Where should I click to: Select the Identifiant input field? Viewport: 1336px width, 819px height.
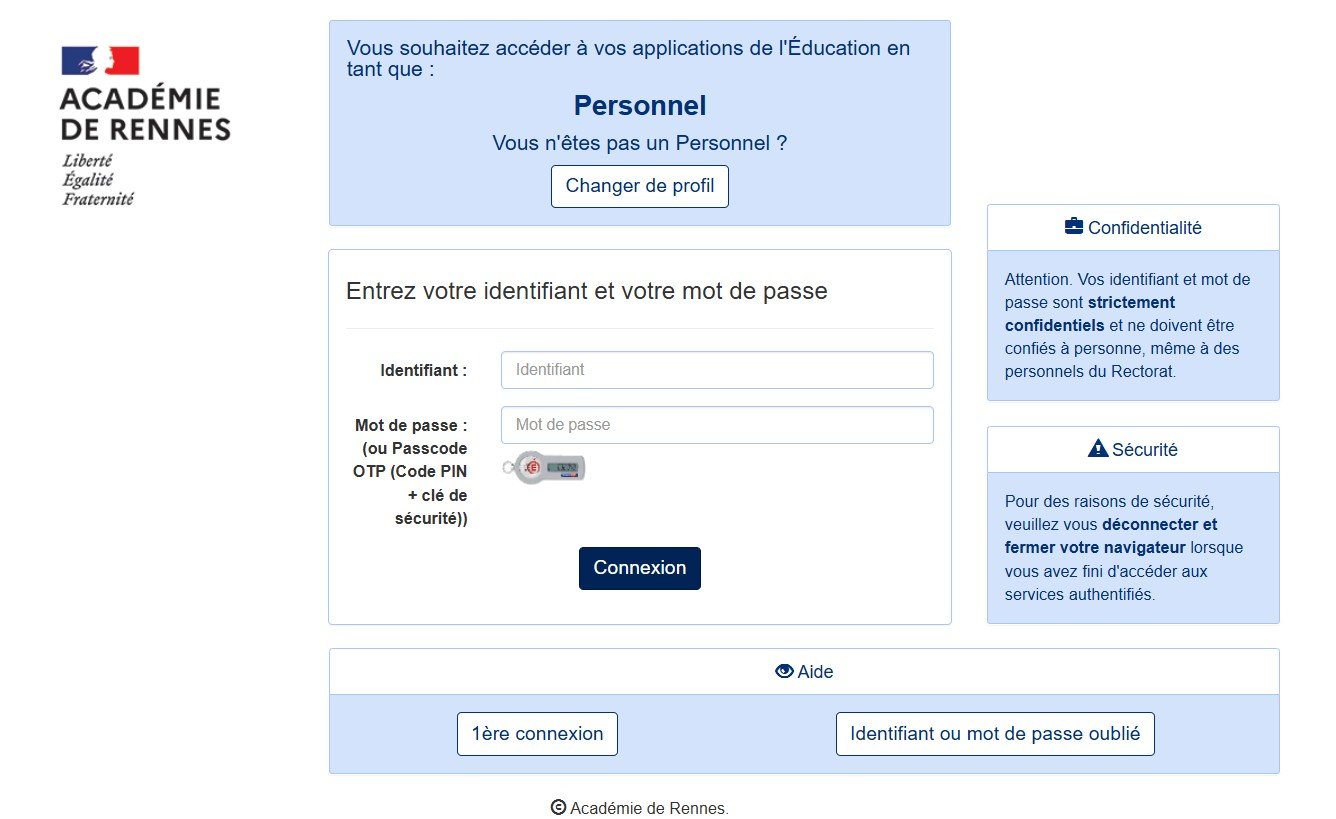coord(716,369)
